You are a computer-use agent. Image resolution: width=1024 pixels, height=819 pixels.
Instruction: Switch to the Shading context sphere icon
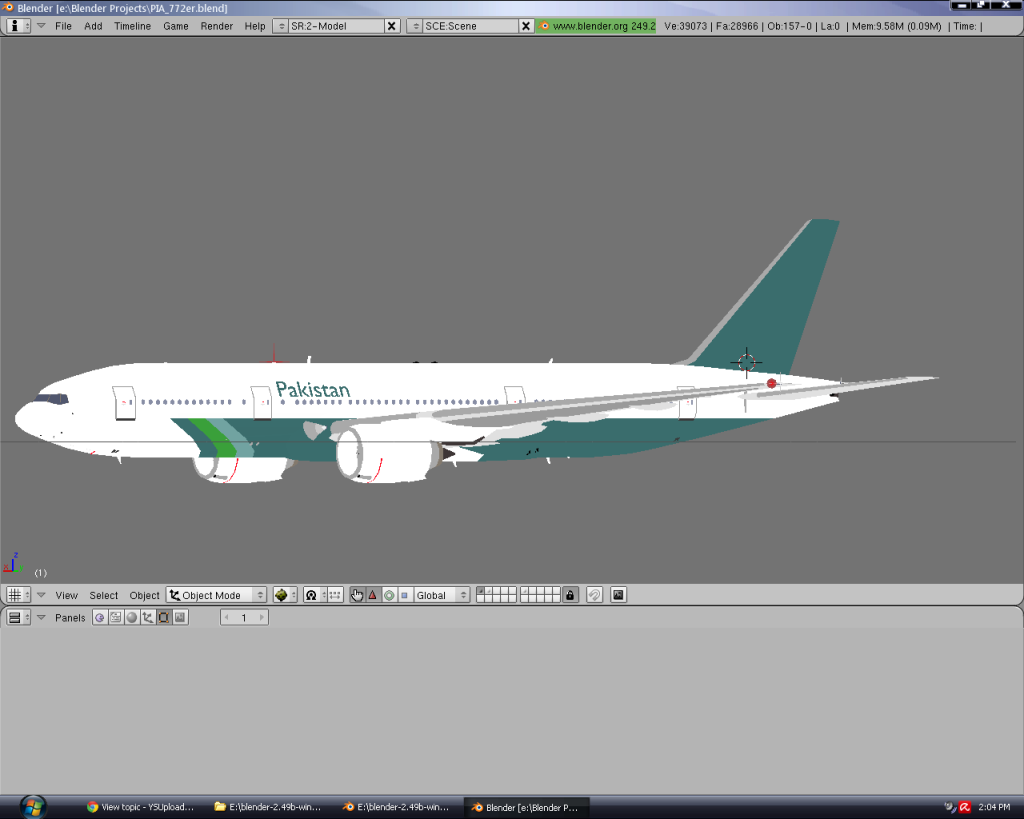(132, 617)
